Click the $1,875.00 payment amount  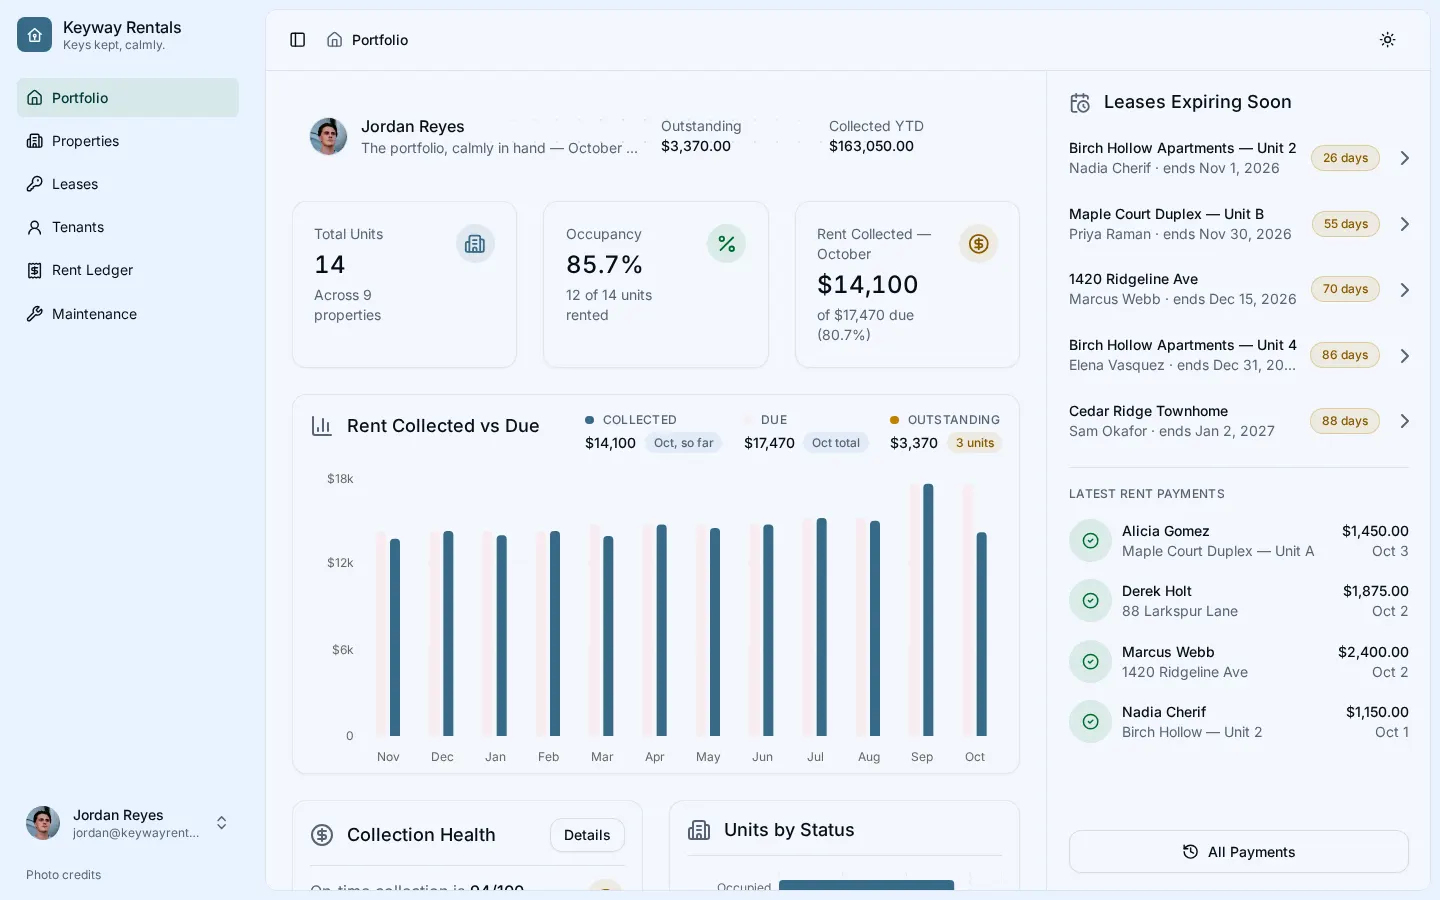click(1375, 591)
